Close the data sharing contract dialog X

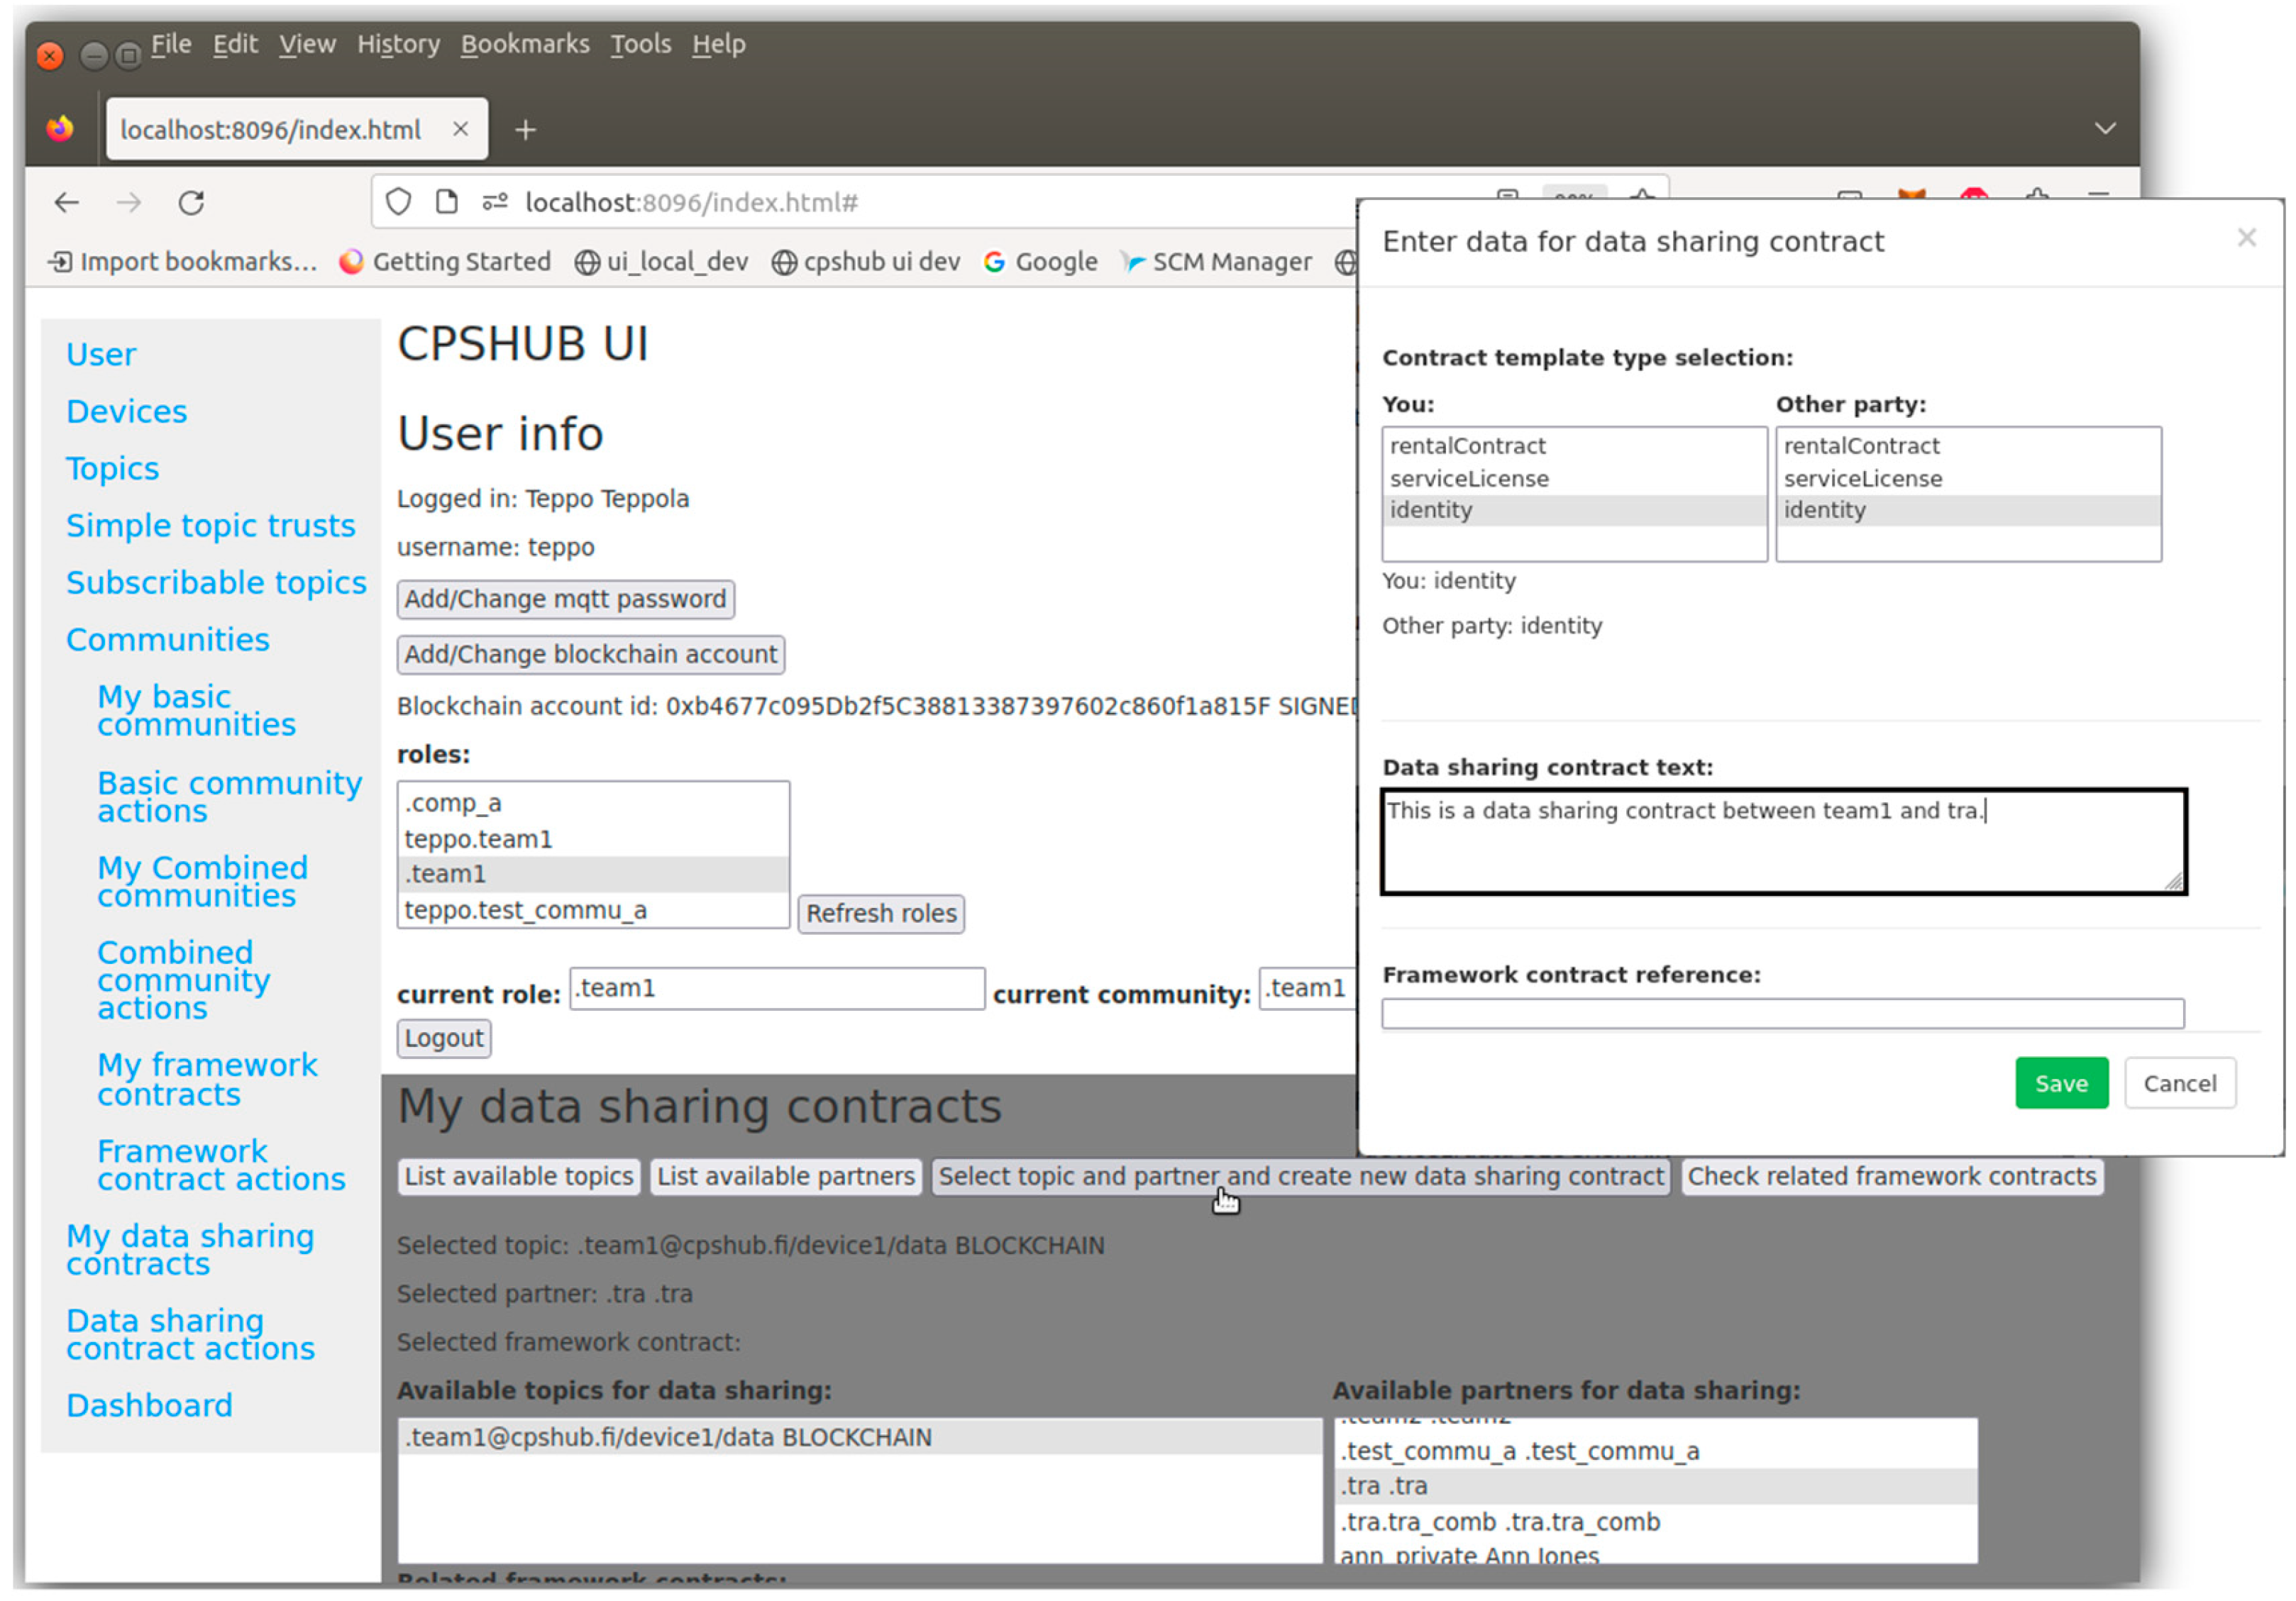pos(2246,237)
